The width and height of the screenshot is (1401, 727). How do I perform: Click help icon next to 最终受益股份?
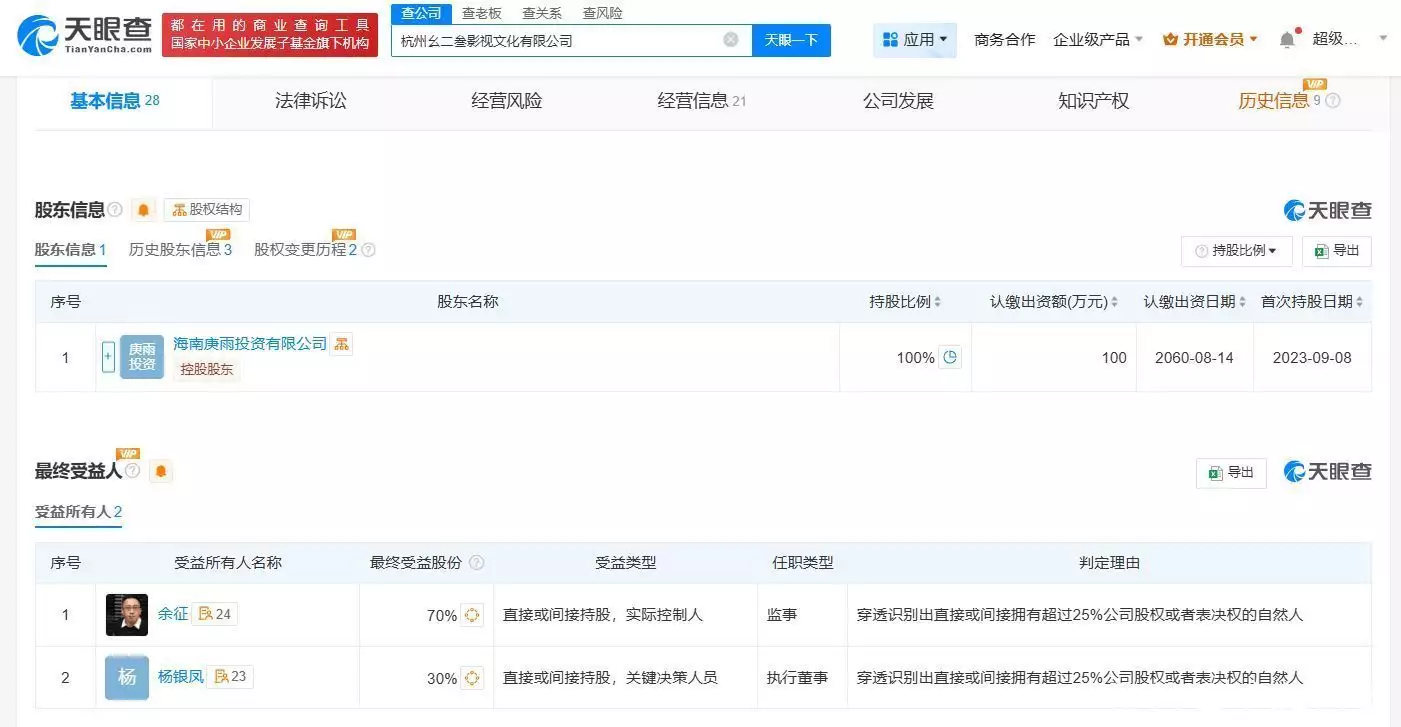(x=477, y=563)
